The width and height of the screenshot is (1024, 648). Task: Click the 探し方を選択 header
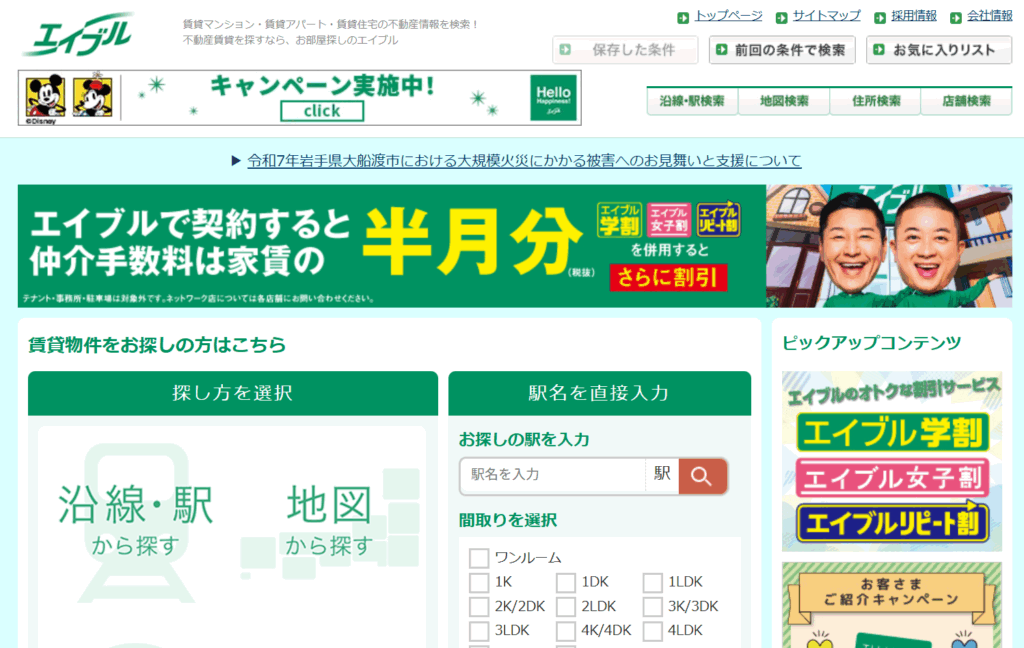click(x=232, y=393)
